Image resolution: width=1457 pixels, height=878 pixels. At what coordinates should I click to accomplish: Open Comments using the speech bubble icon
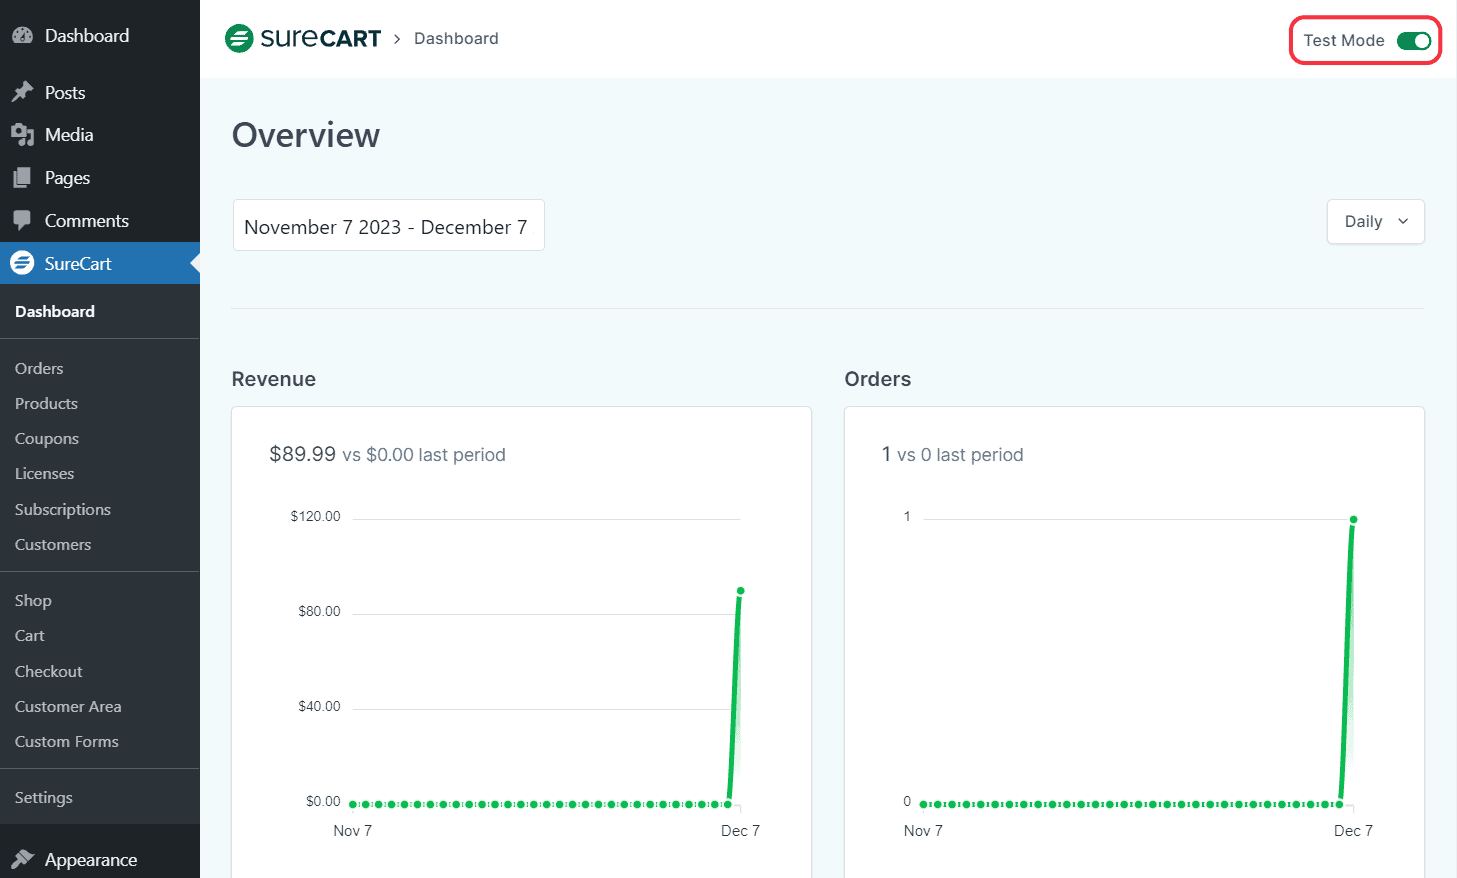(x=22, y=220)
